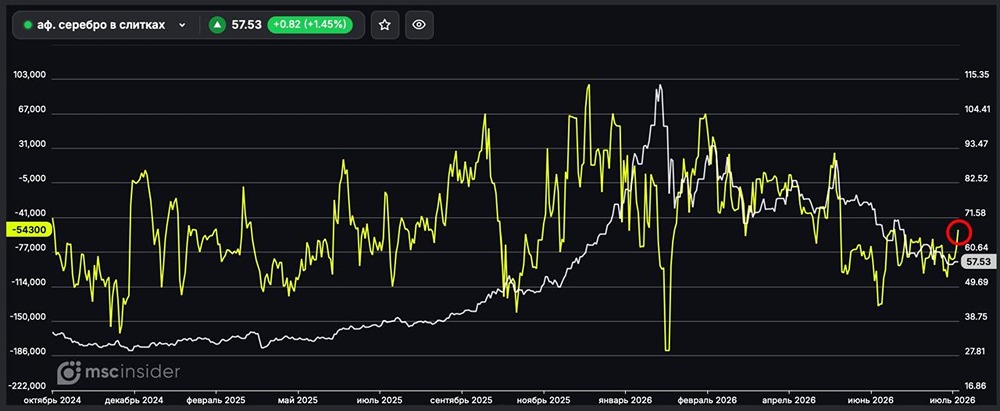Click the 82.52 right axis label
Screen dimensions: 1000x411
(976, 179)
